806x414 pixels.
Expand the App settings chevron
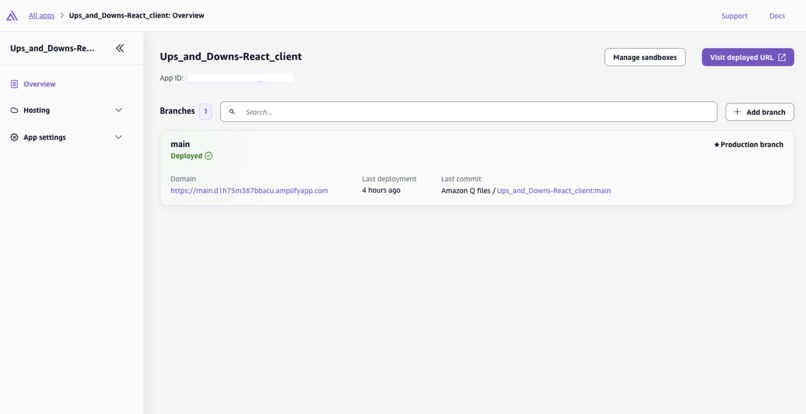pyautogui.click(x=119, y=137)
